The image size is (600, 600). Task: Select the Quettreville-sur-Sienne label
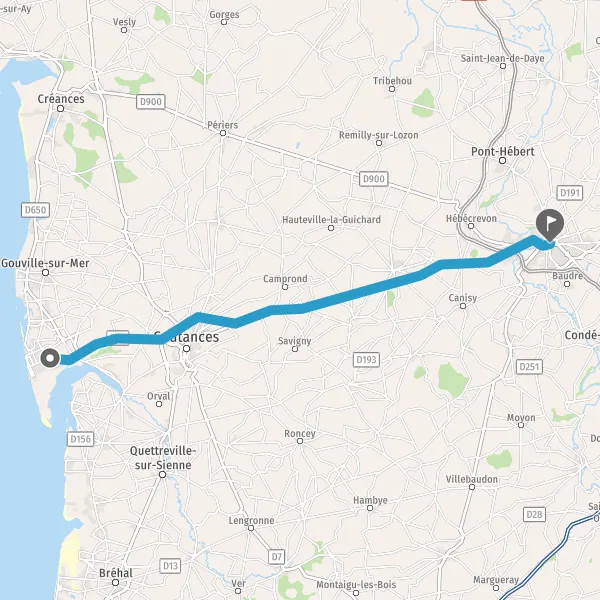click(x=163, y=458)
